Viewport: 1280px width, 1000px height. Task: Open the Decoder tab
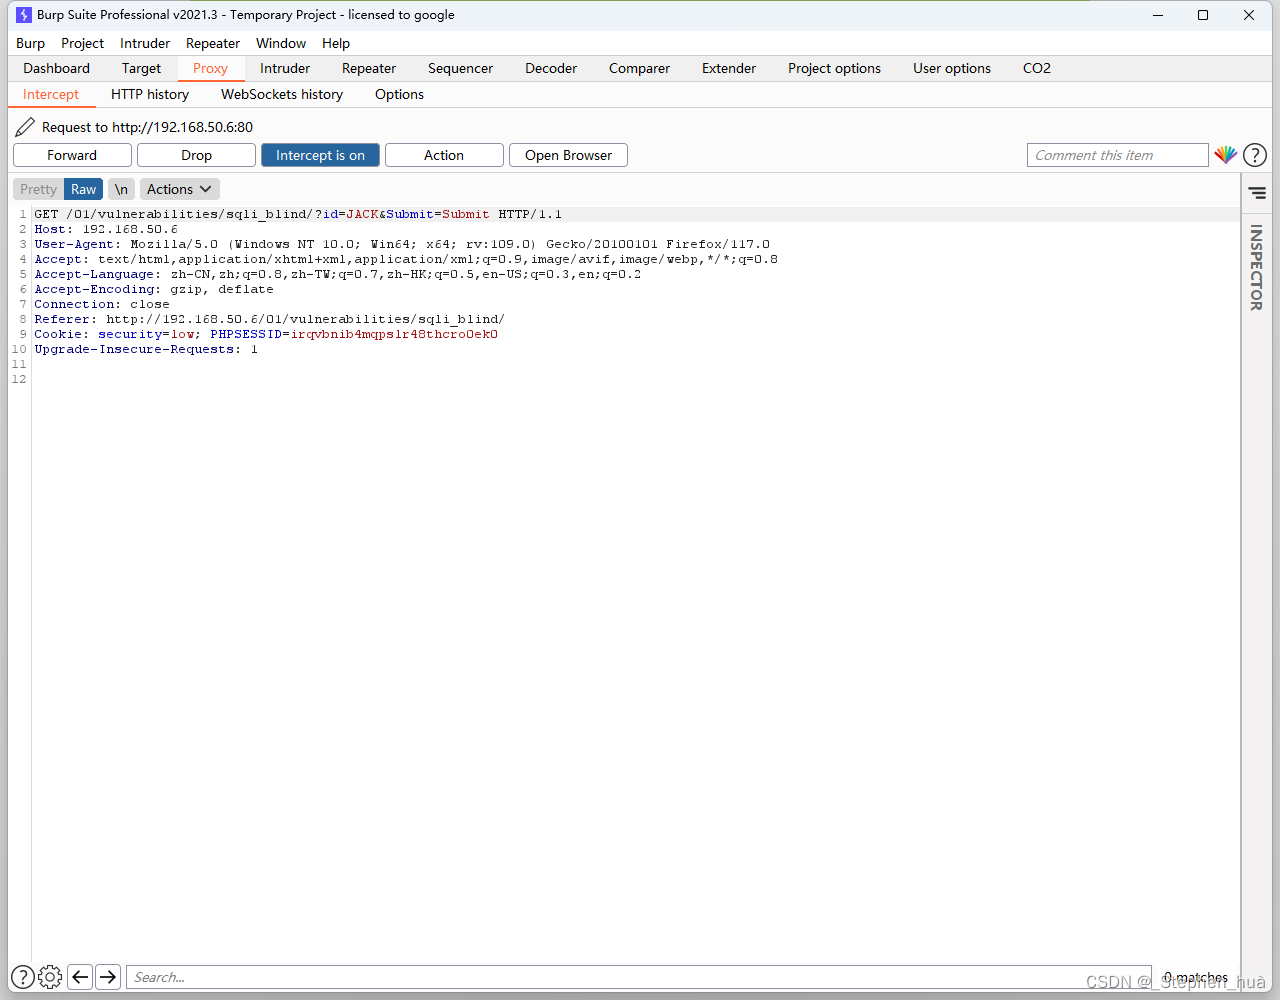click(551, 68)
